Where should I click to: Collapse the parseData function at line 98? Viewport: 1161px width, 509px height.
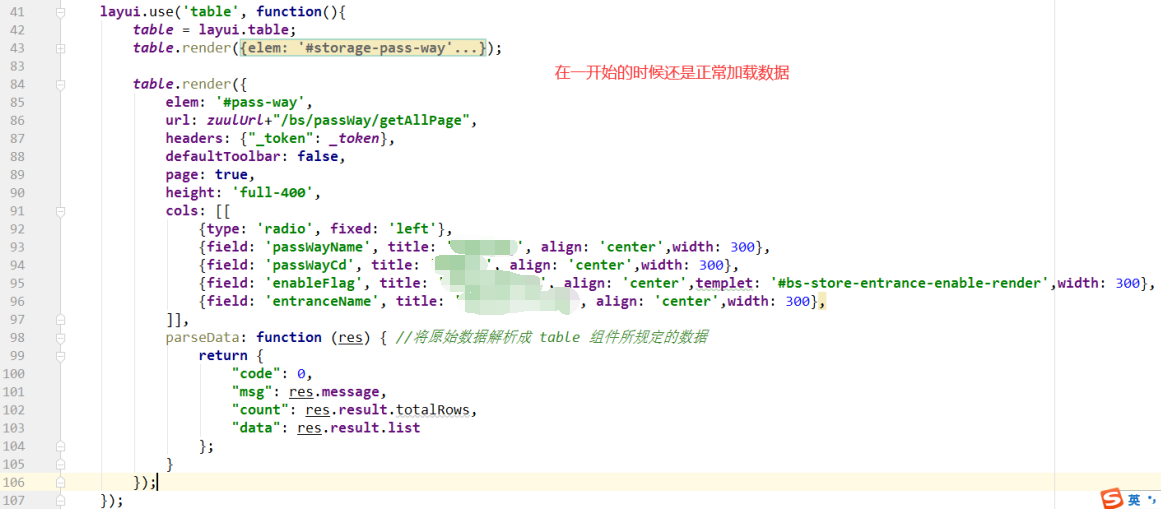pos(60,337)
